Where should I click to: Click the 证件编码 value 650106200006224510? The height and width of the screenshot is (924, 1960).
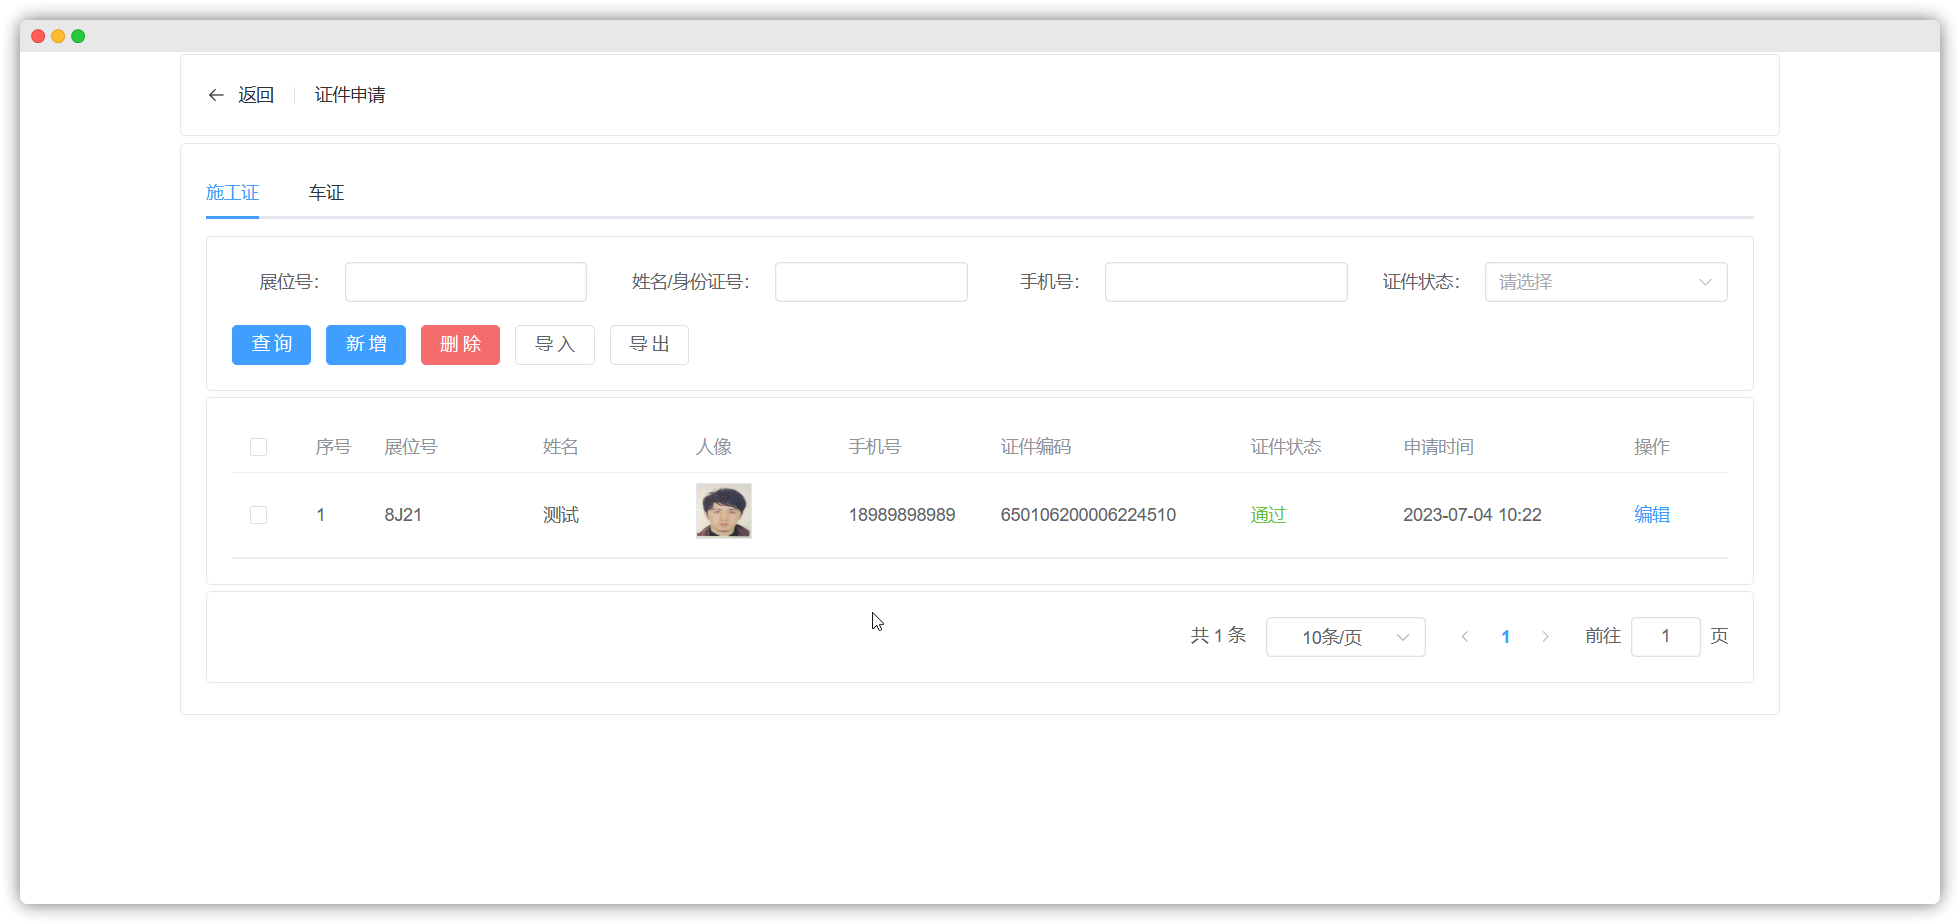pos(1088,515)
